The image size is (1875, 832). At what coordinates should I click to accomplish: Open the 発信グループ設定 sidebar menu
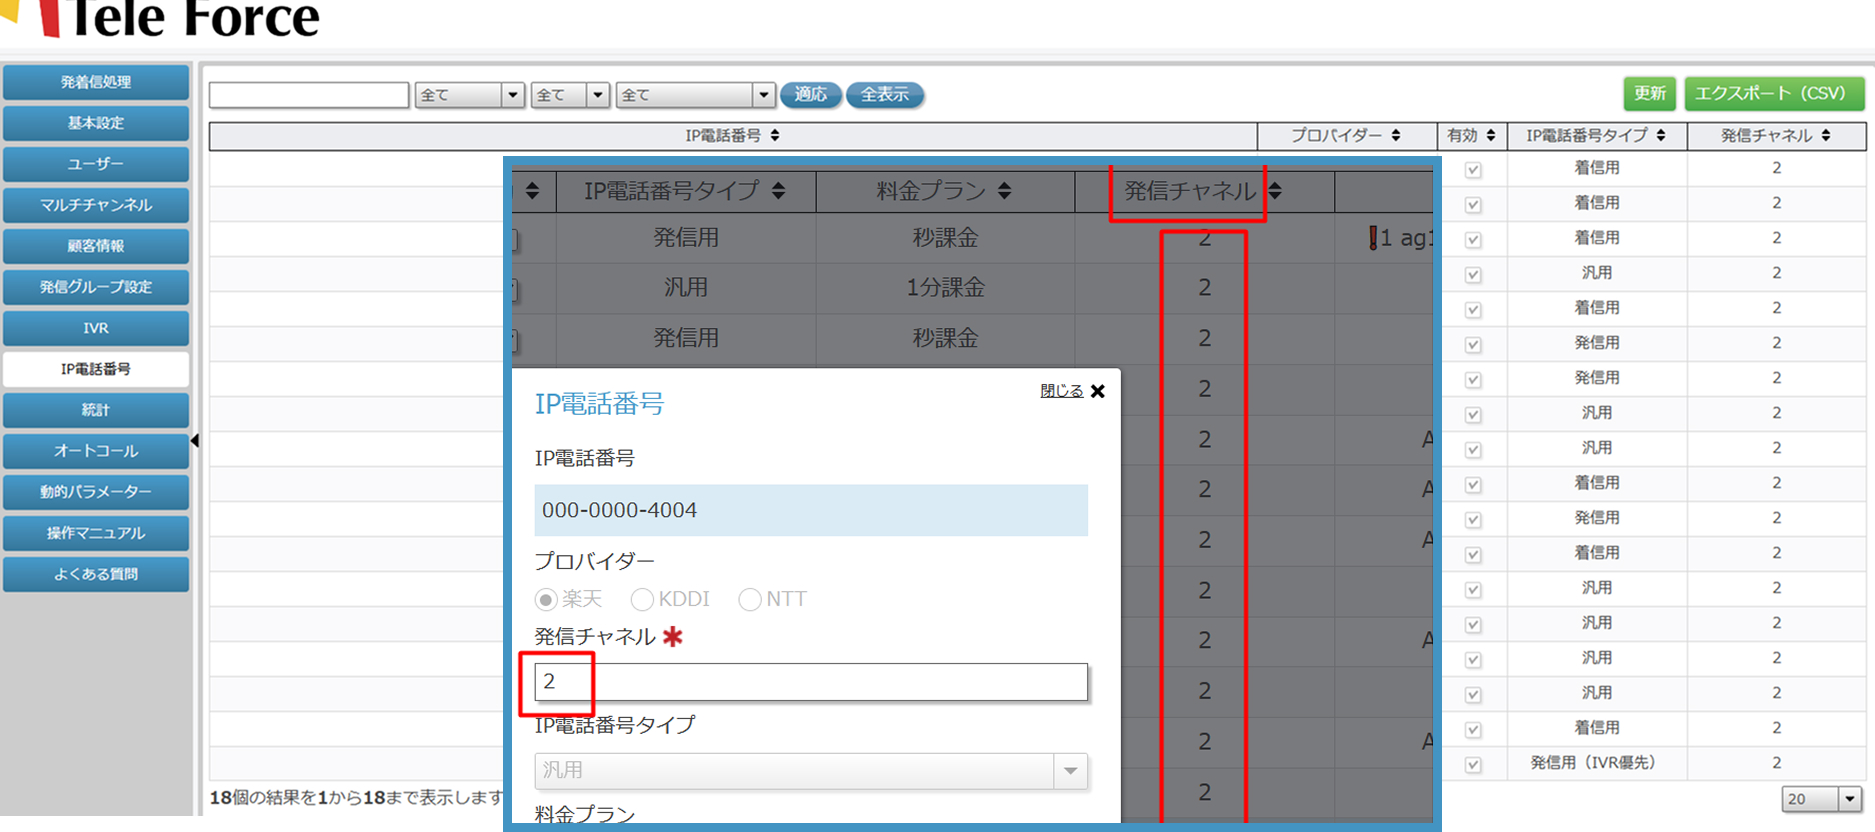click(x=96, y=287)
